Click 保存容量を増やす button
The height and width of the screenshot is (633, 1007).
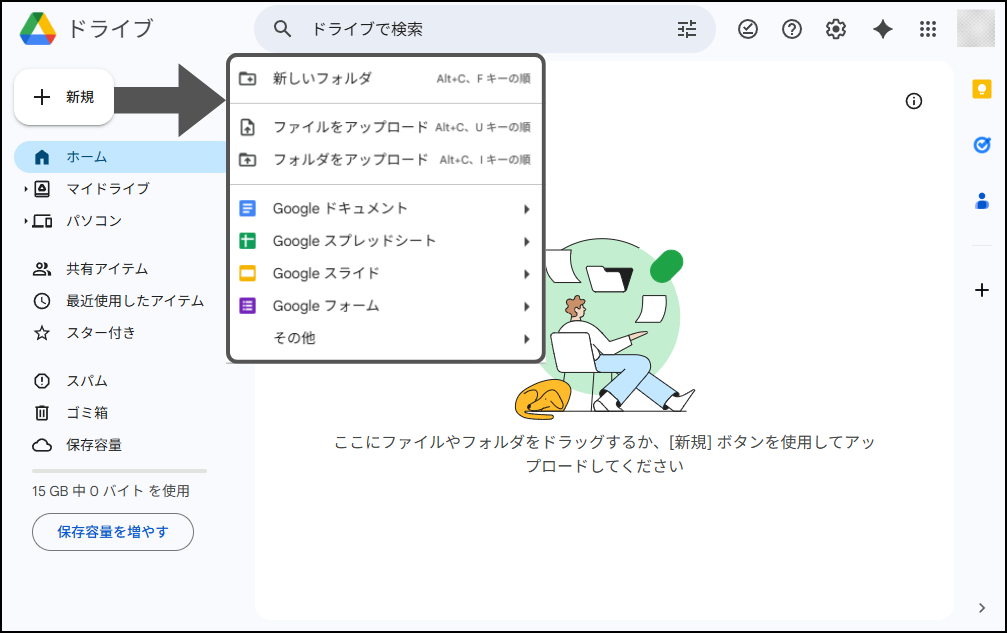(112, 532)
